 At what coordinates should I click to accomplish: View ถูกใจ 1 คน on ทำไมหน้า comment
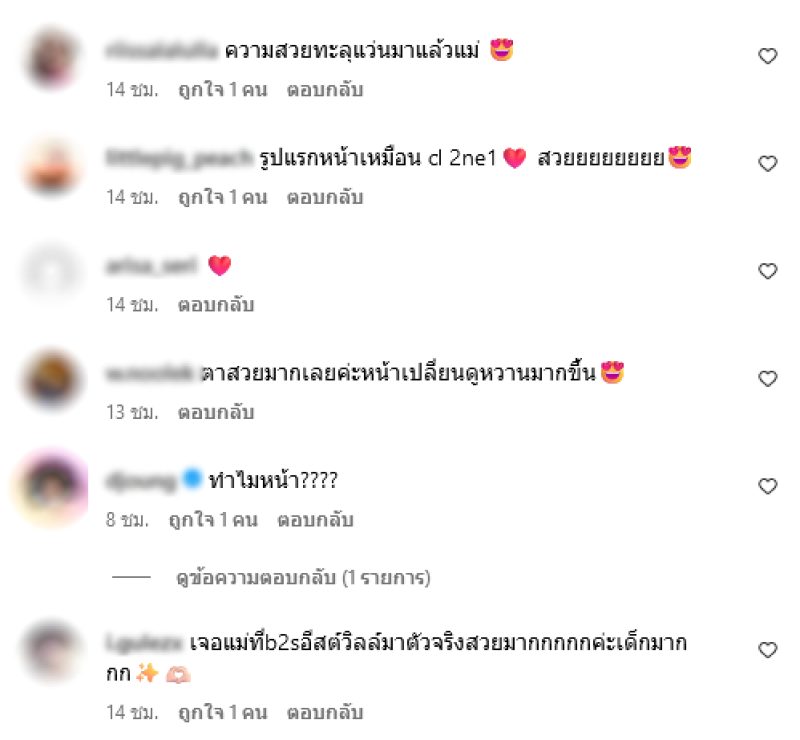coord(213,520)
